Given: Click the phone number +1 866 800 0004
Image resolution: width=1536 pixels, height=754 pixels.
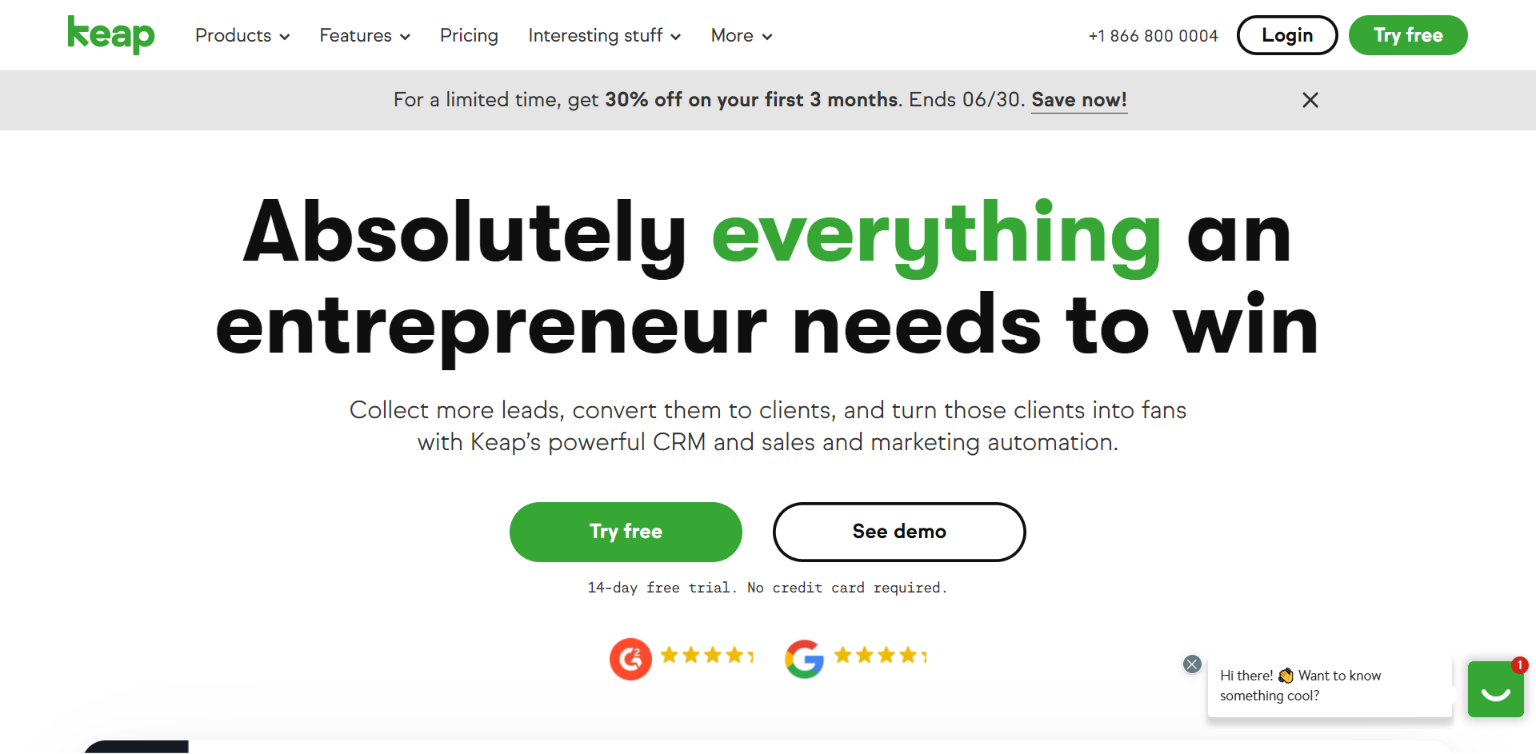Looking at the screenshot, I should tap(1153, 36).
